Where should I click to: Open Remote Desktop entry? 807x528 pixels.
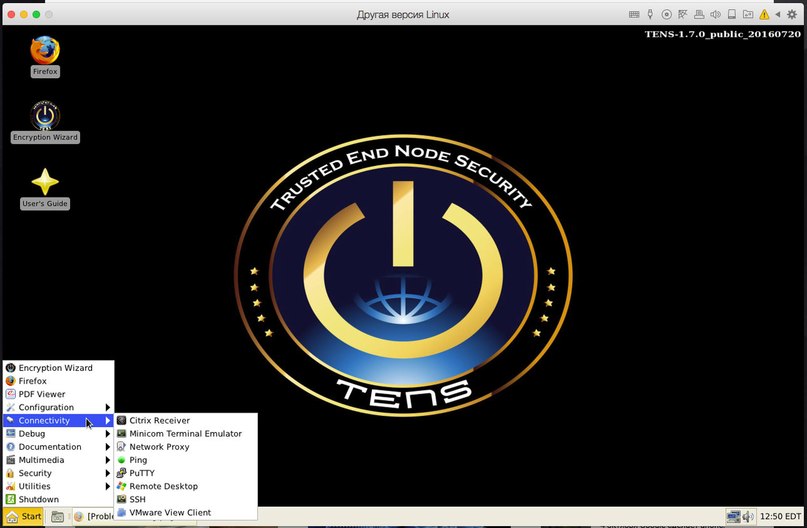point(185,486)
